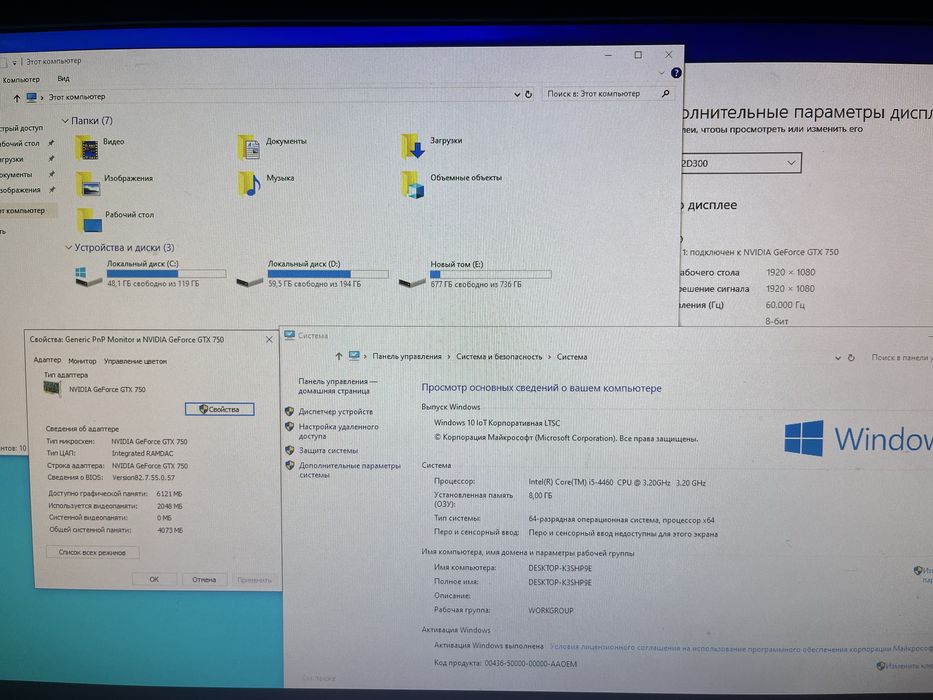The height and width of the screenshot is (700, 933).
Task: Click the 60,000 Гц refresh rate value
Action: pos(785,305)
